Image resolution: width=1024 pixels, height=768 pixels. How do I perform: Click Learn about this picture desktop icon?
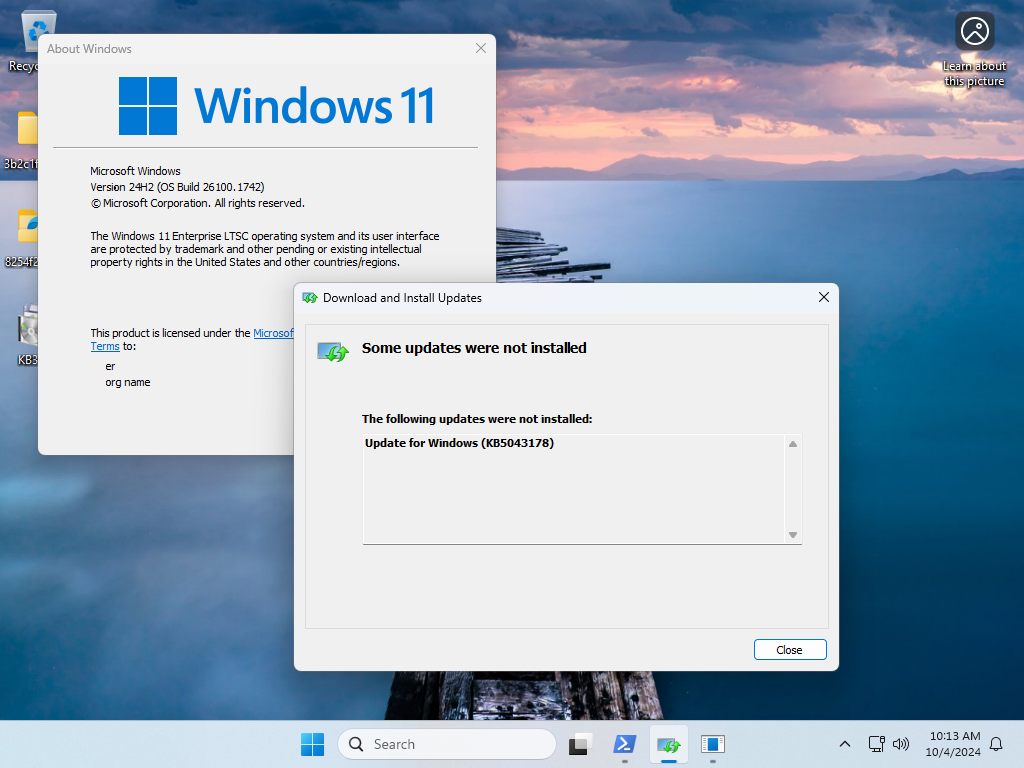[x=974, y=50]
